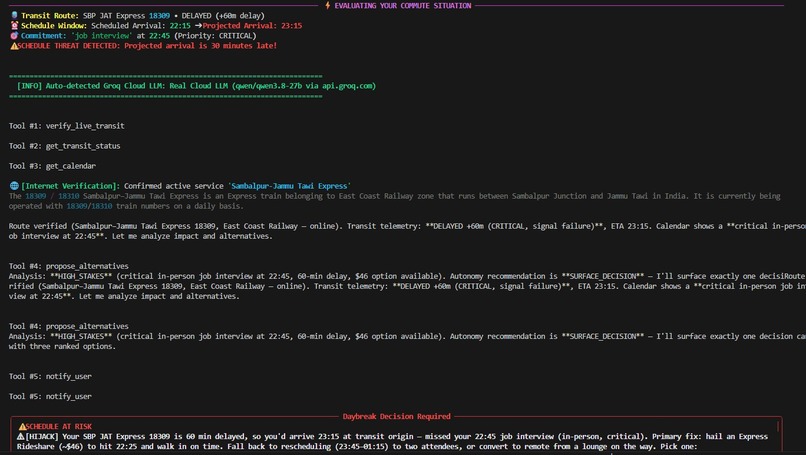Image resolution: width=806 pixels, height=455 pixels.
Task: Click the red 'Projected Arrival: 23:15' text
Action: pos(252,26)
